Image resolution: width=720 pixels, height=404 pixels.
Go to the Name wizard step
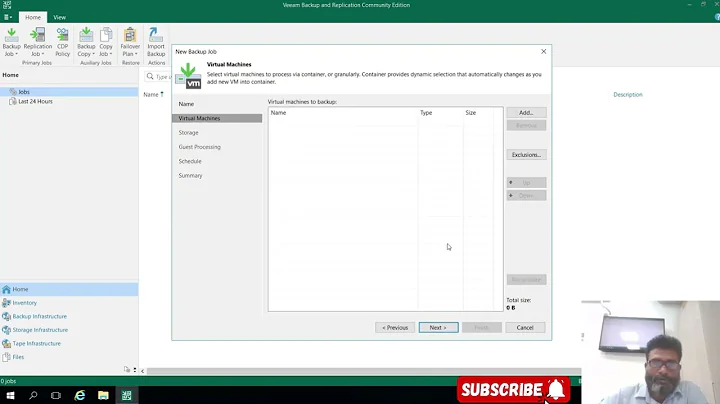click(x=186, y=104)
